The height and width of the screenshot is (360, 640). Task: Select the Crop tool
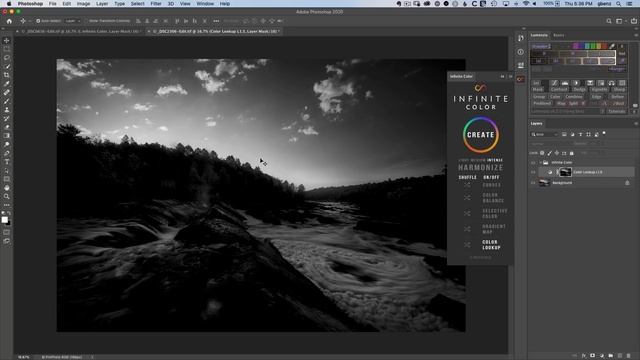7,75
